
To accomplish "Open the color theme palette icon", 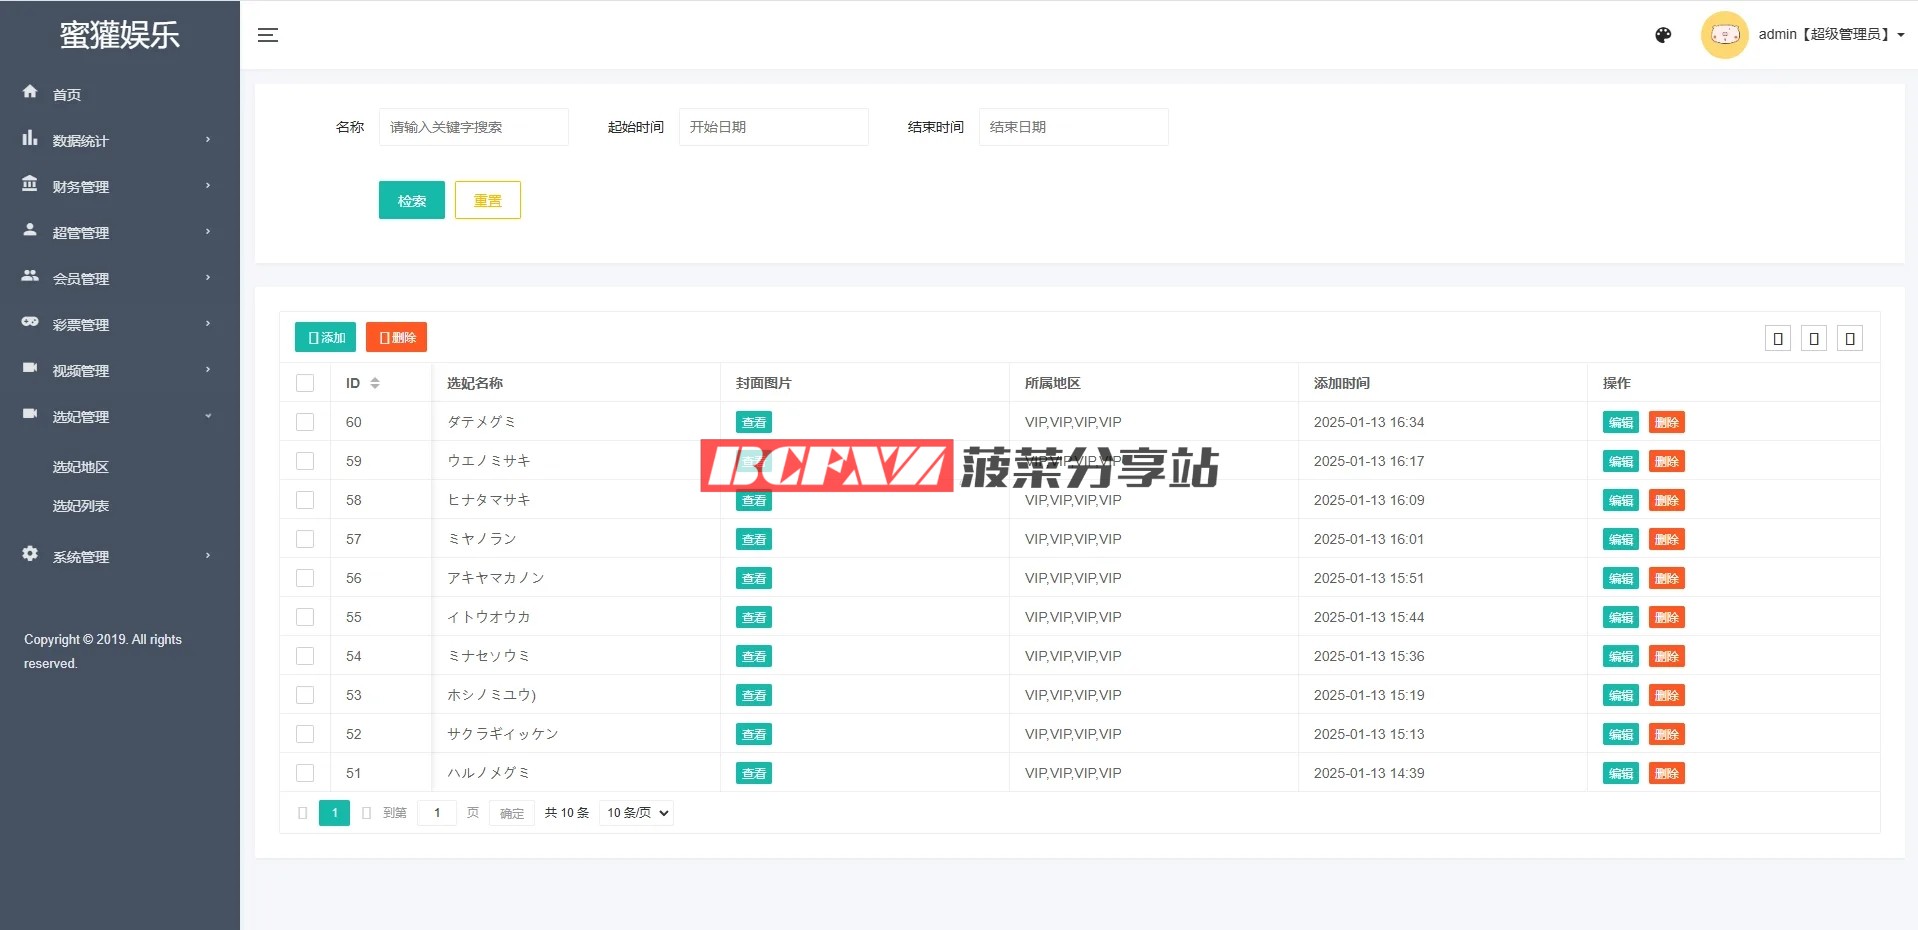I will [1663, 35].
